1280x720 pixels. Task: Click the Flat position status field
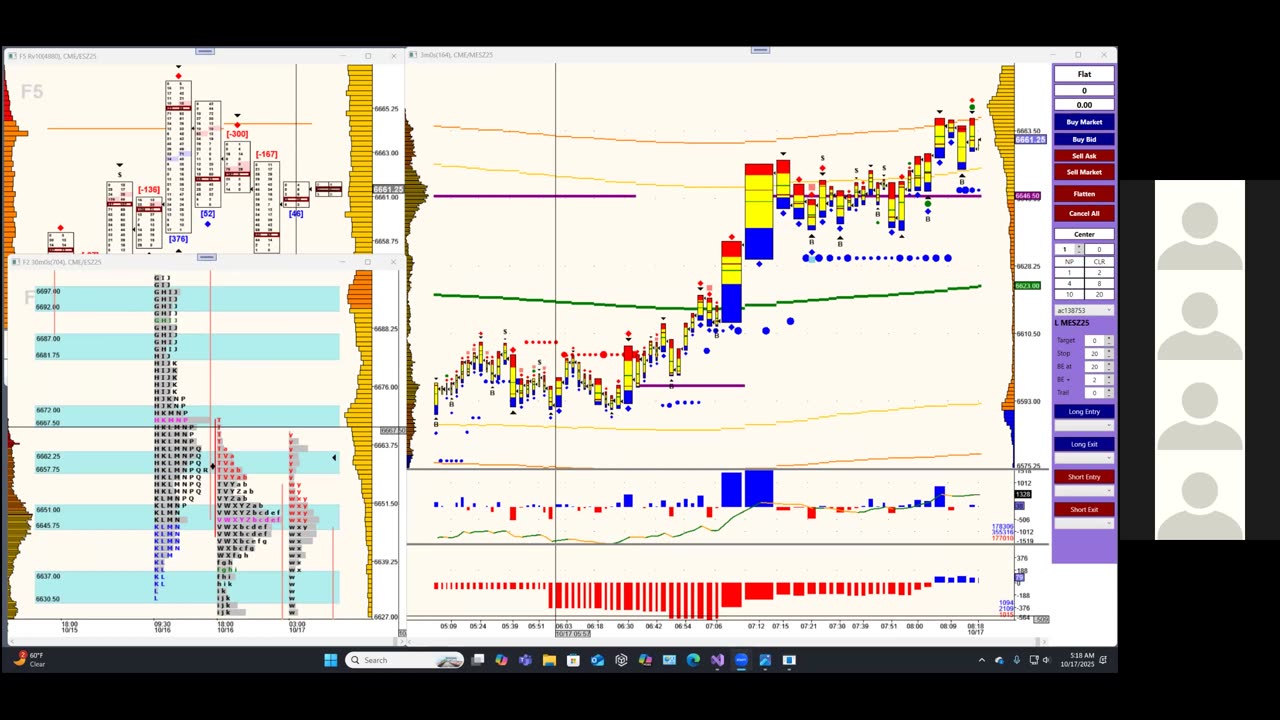[1084, 74]
